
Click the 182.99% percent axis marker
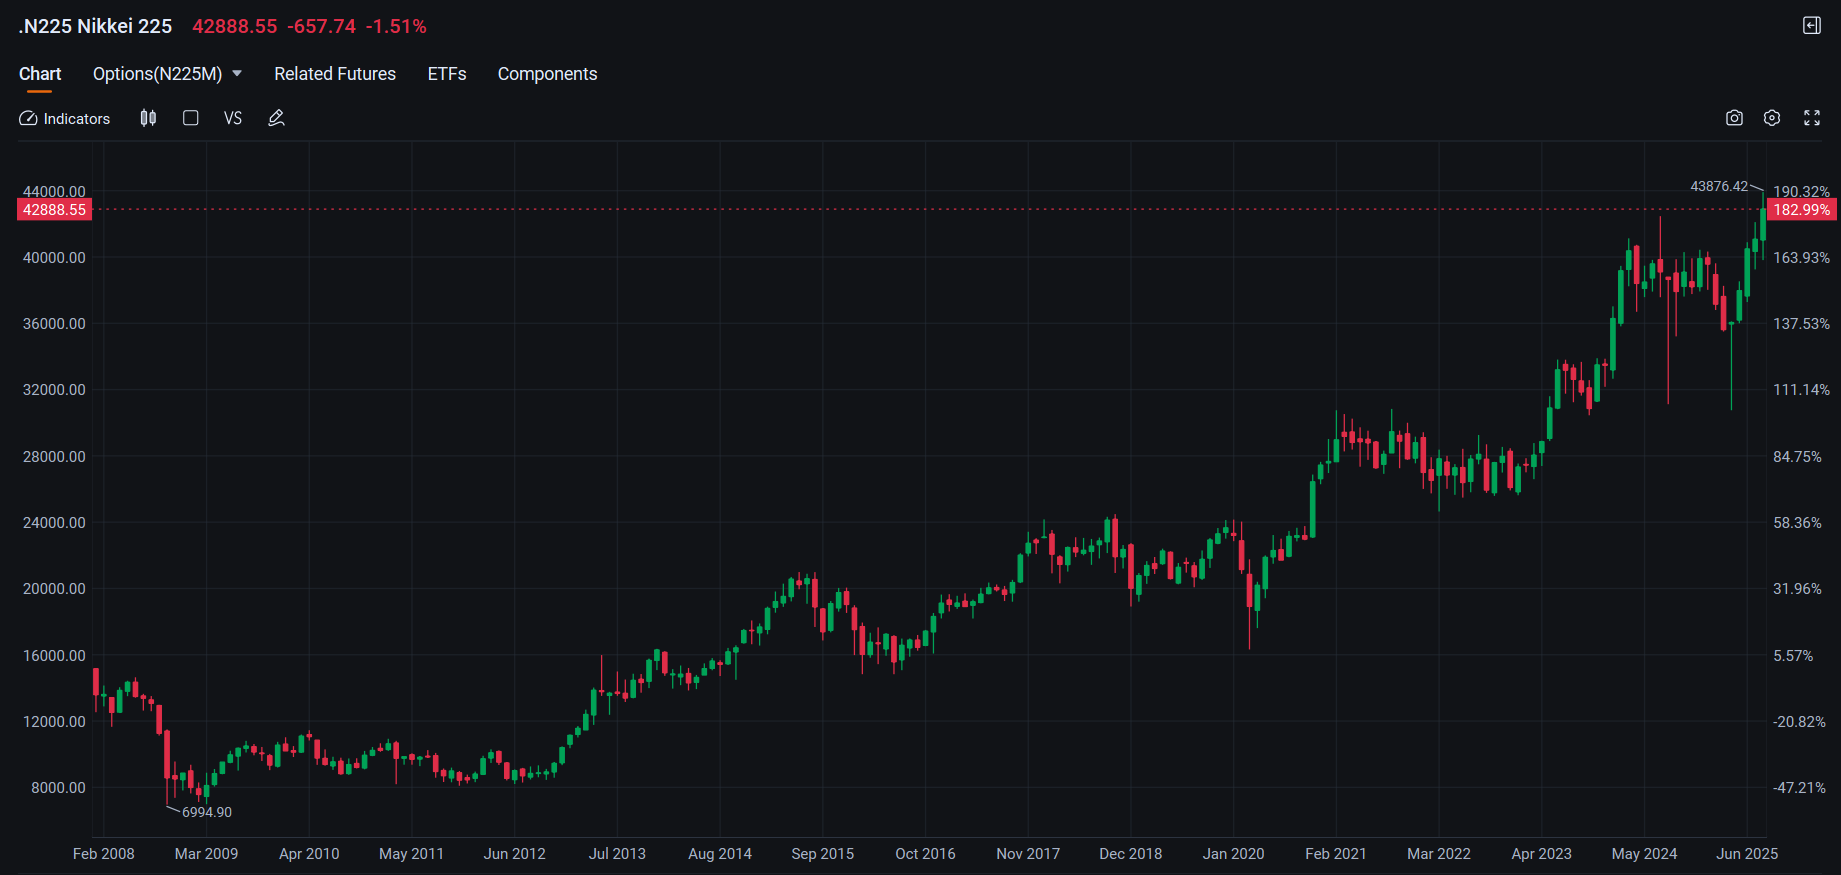click(1801, 210)
